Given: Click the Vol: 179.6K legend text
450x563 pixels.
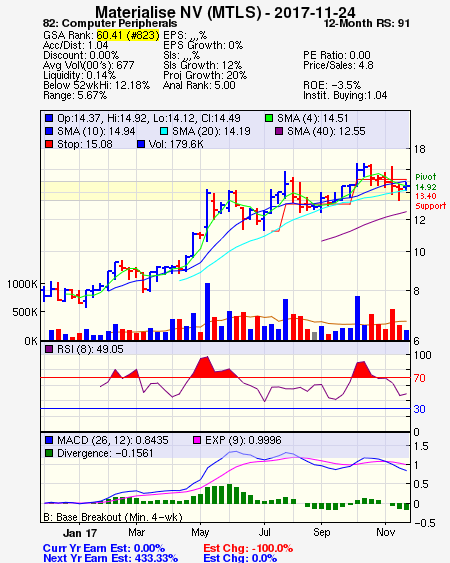Looking at the screenshot, I should [176, 144].
